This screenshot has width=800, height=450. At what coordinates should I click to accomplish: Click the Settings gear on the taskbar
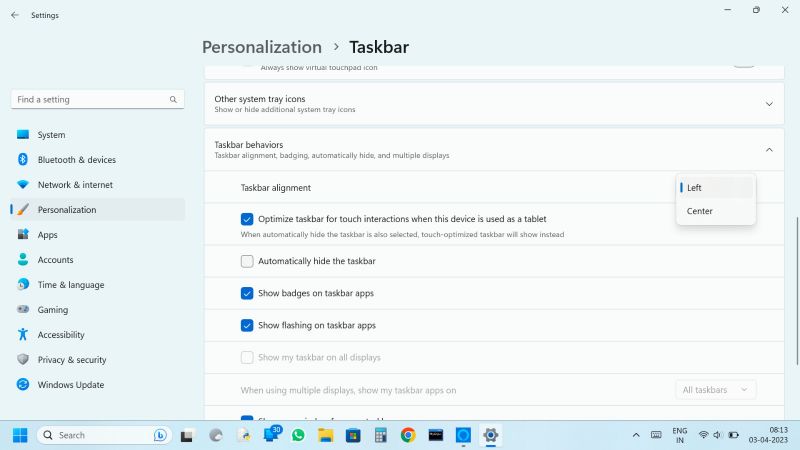point(490,435)
